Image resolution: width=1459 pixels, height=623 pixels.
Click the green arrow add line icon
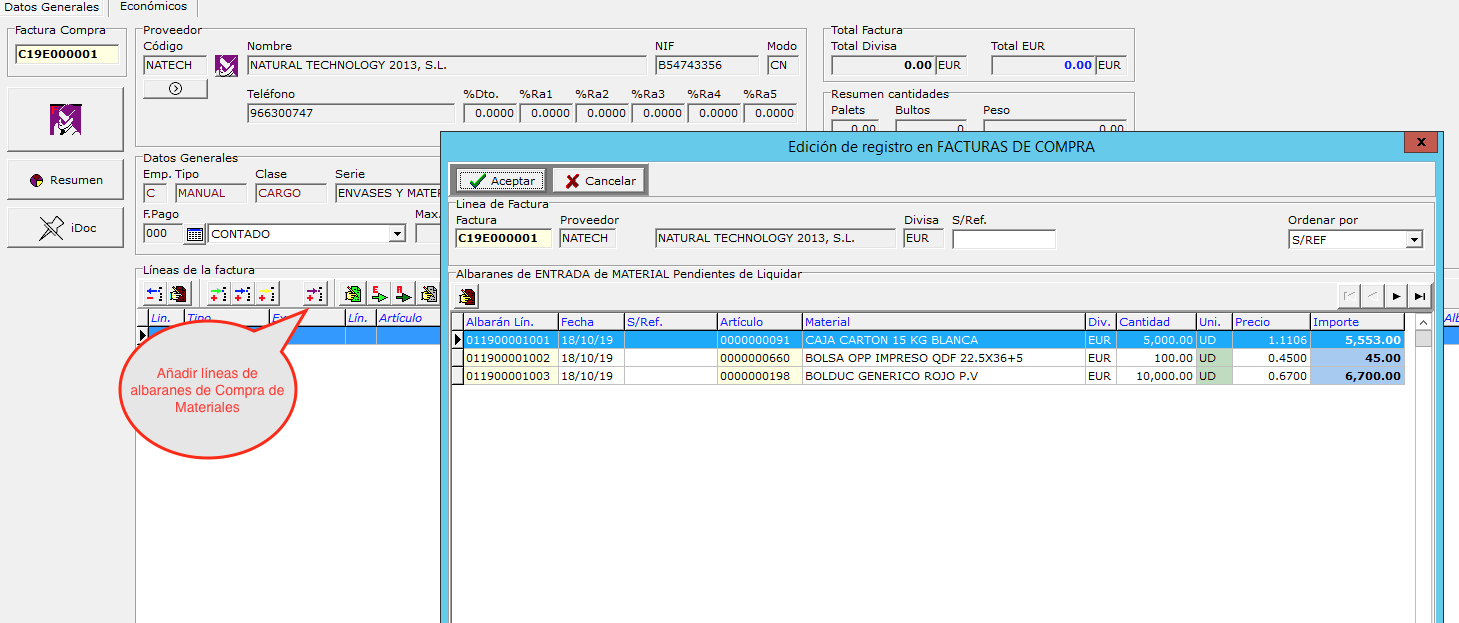tap(218, 294)
